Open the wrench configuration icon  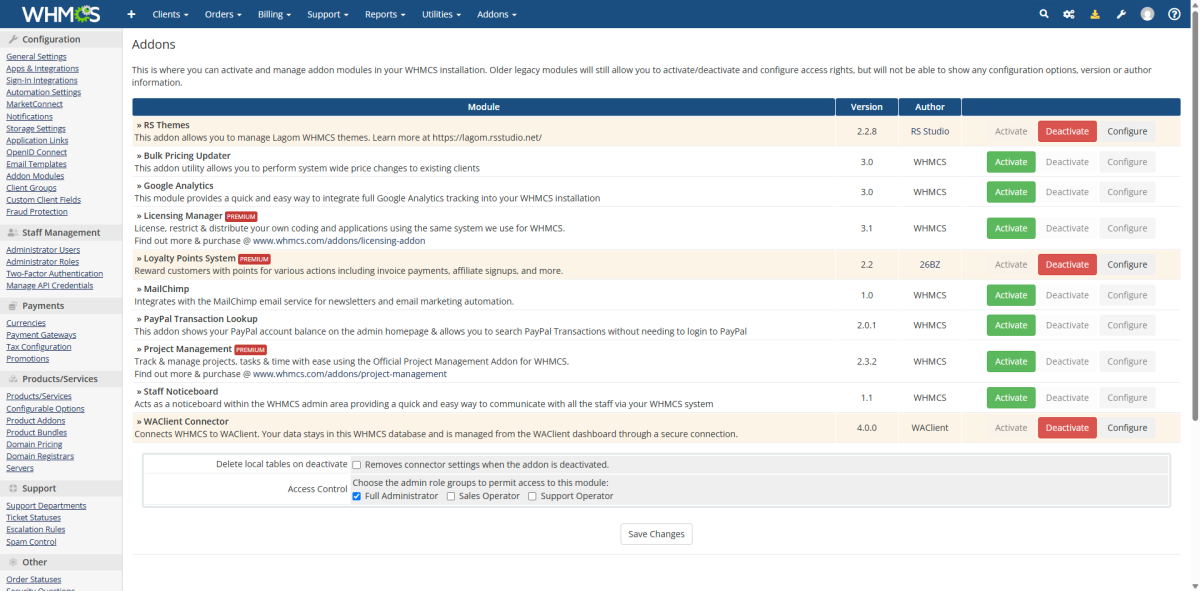1121,14
